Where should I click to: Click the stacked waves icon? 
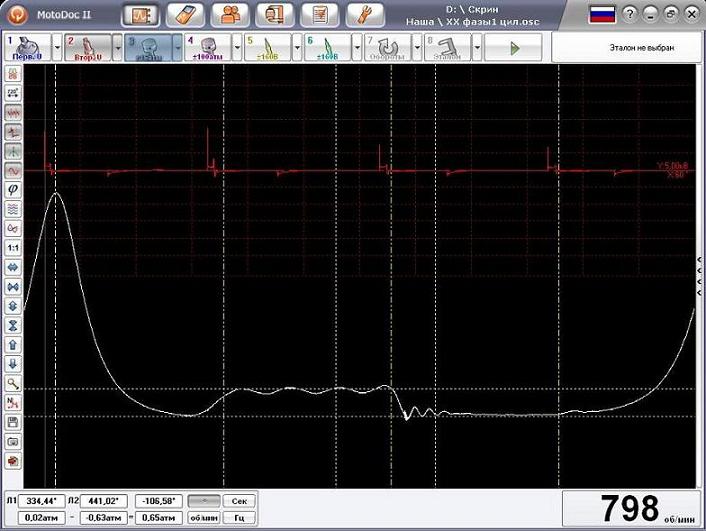[13, 209]
